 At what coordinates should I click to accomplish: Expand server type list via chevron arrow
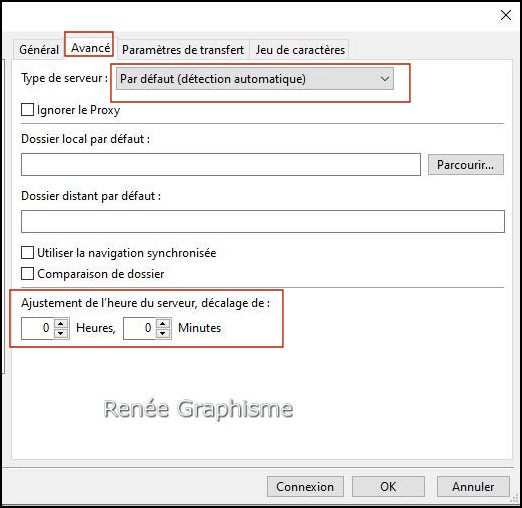[385, 79]
